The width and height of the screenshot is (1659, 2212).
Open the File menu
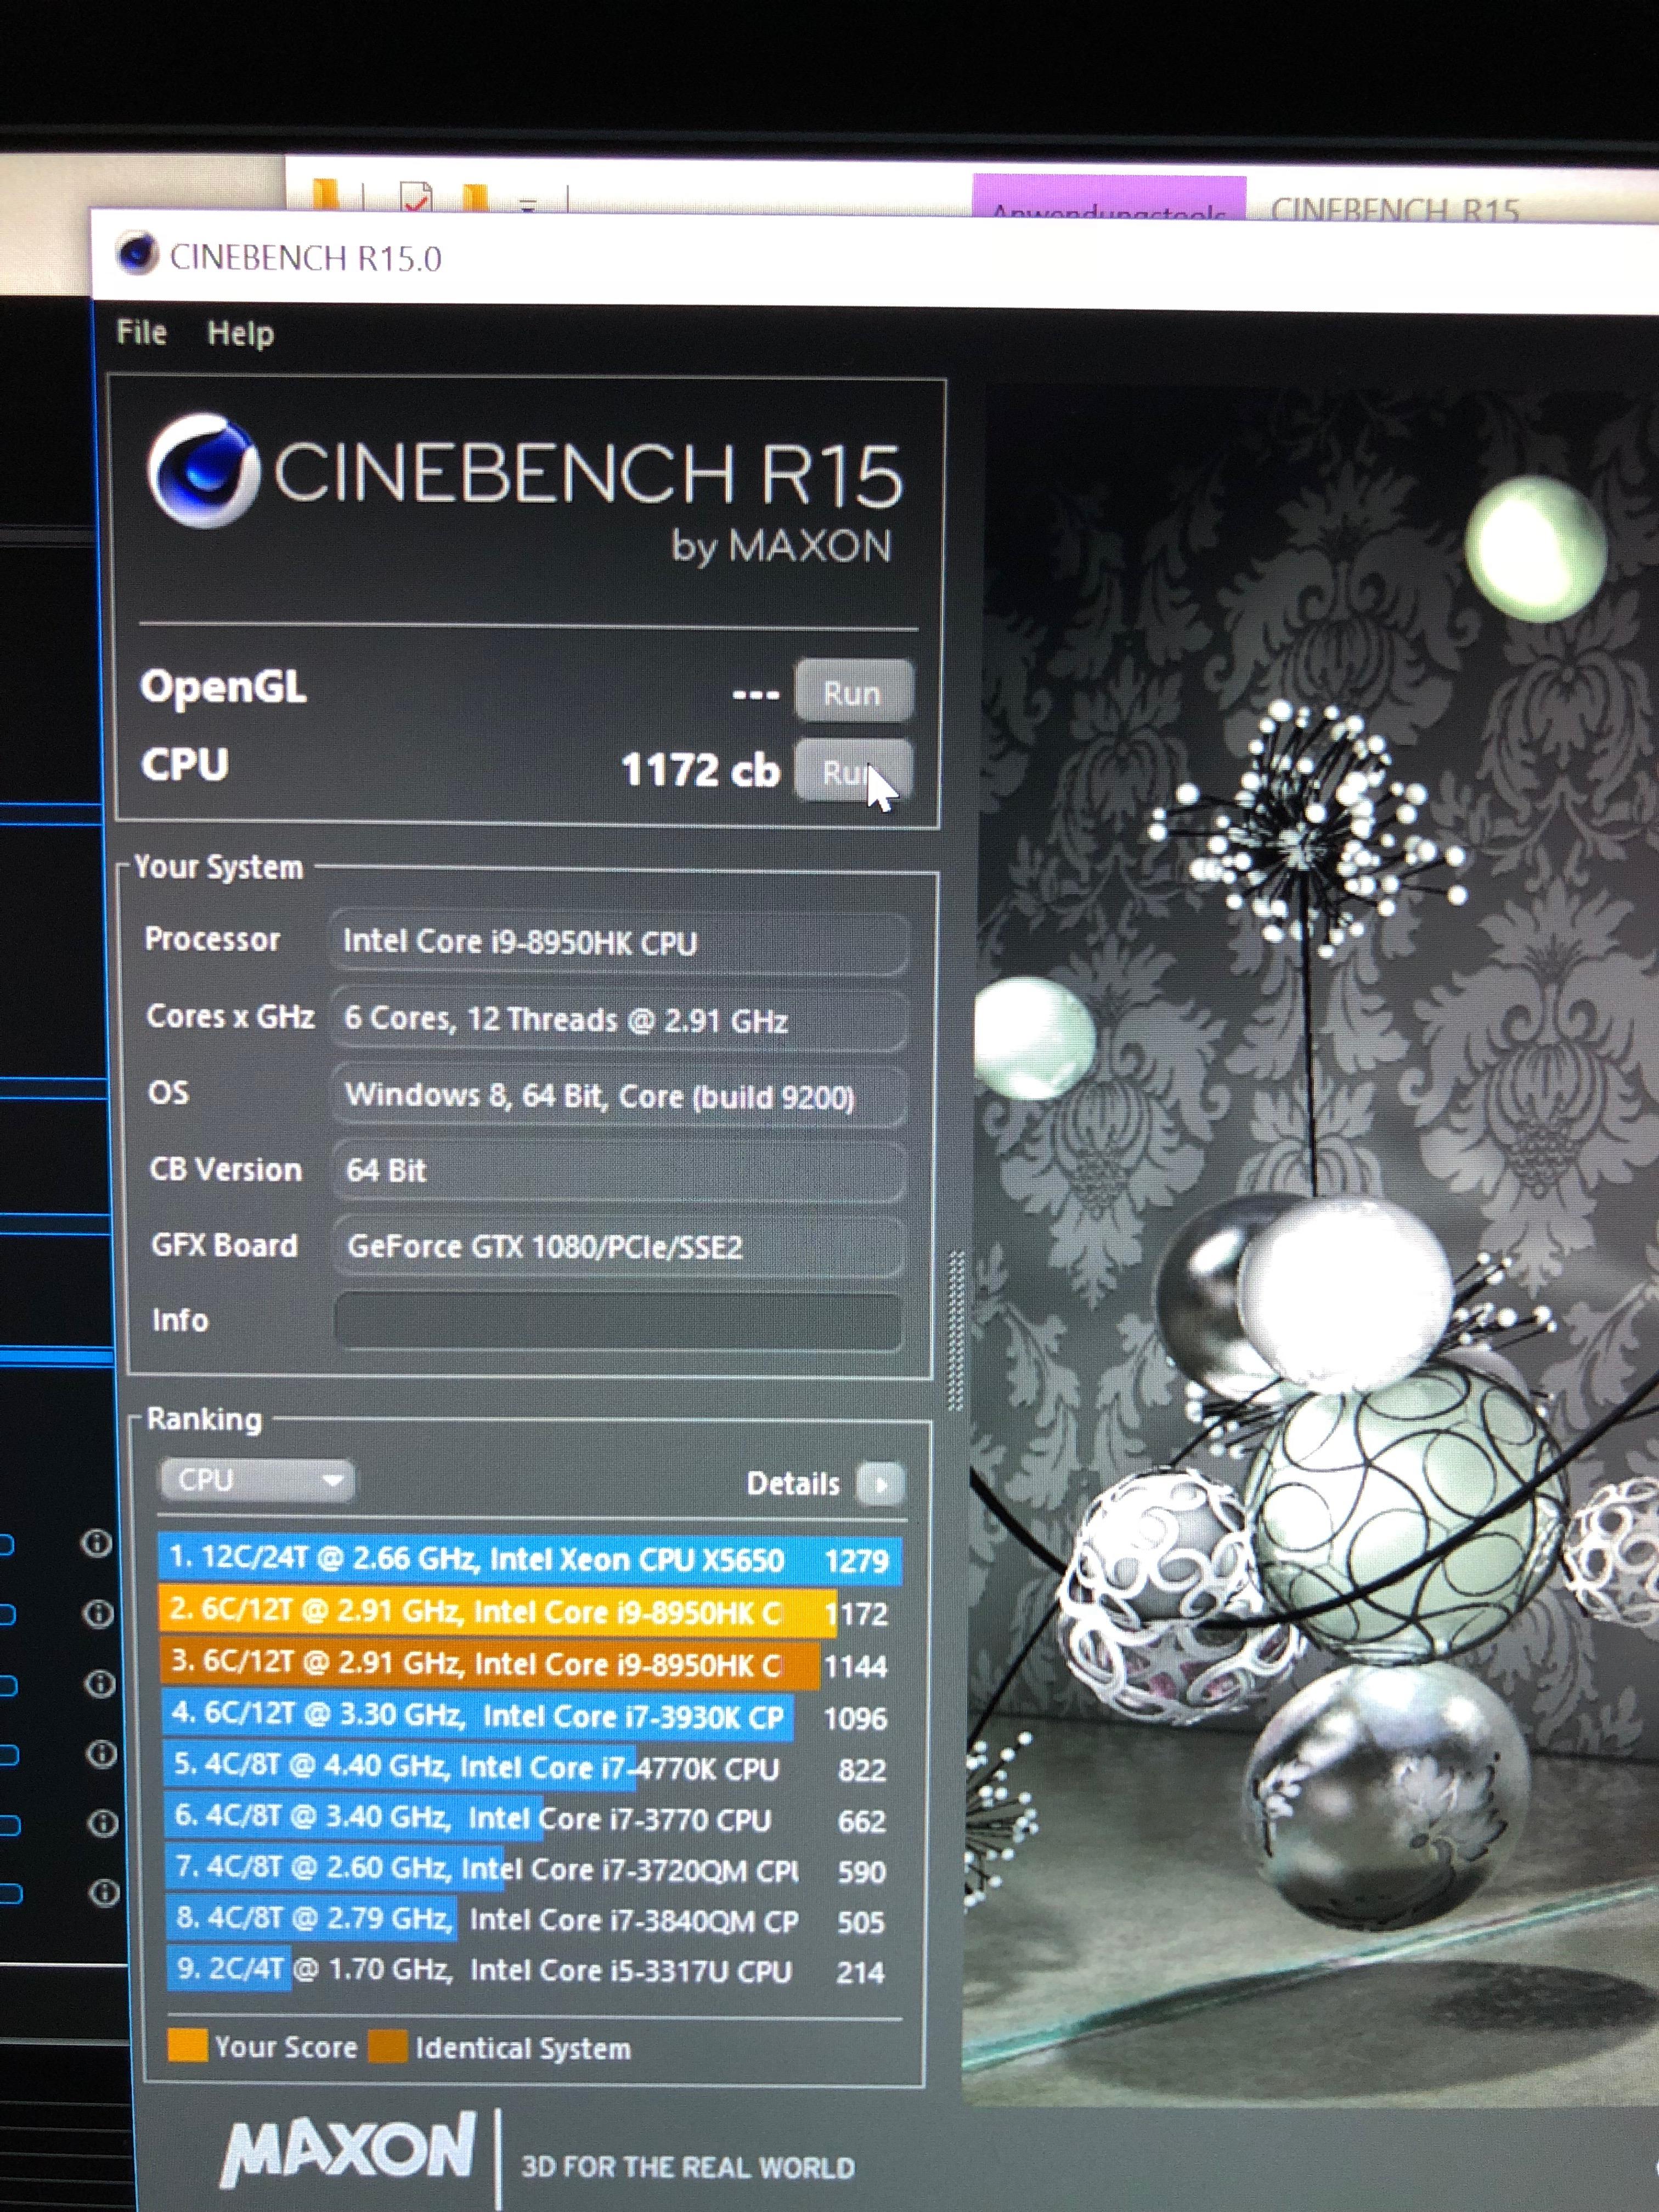point(141,332)
